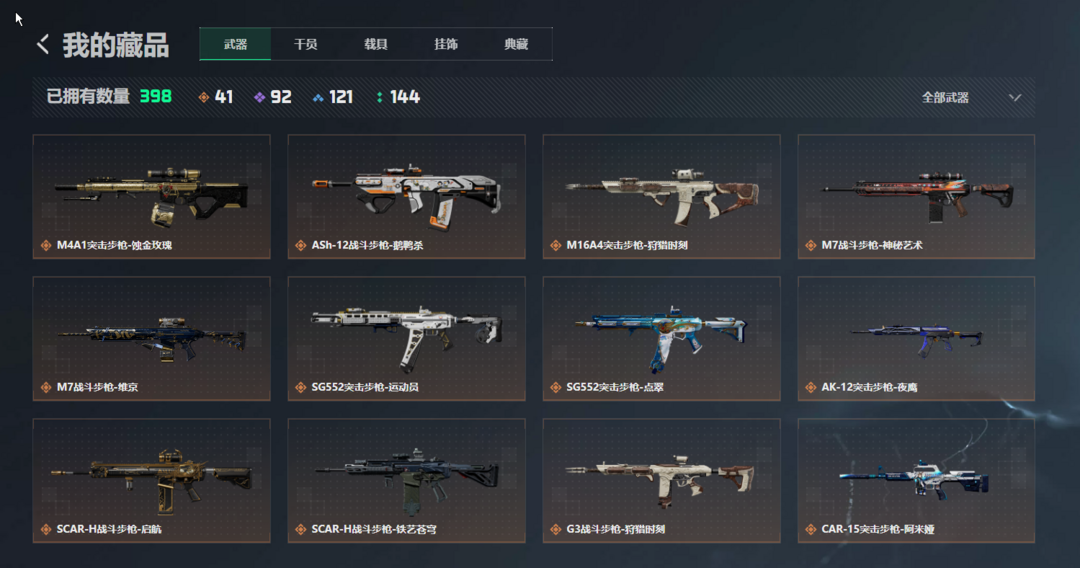Viewport: 1080px width, 568px height.
Task: Click the purple epic rarity count icon
Action: coord(260,98)
